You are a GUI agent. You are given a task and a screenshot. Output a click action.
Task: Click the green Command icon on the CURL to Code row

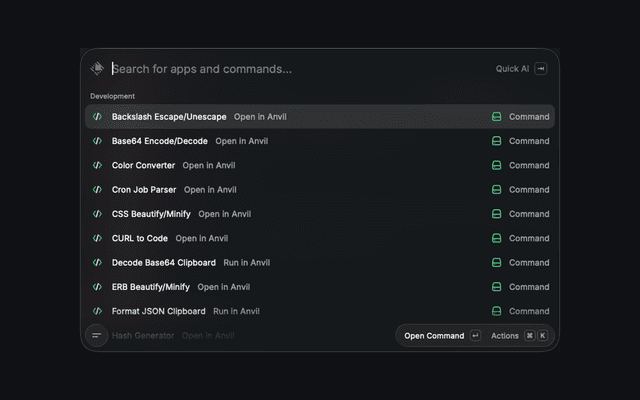click(496, 238)
